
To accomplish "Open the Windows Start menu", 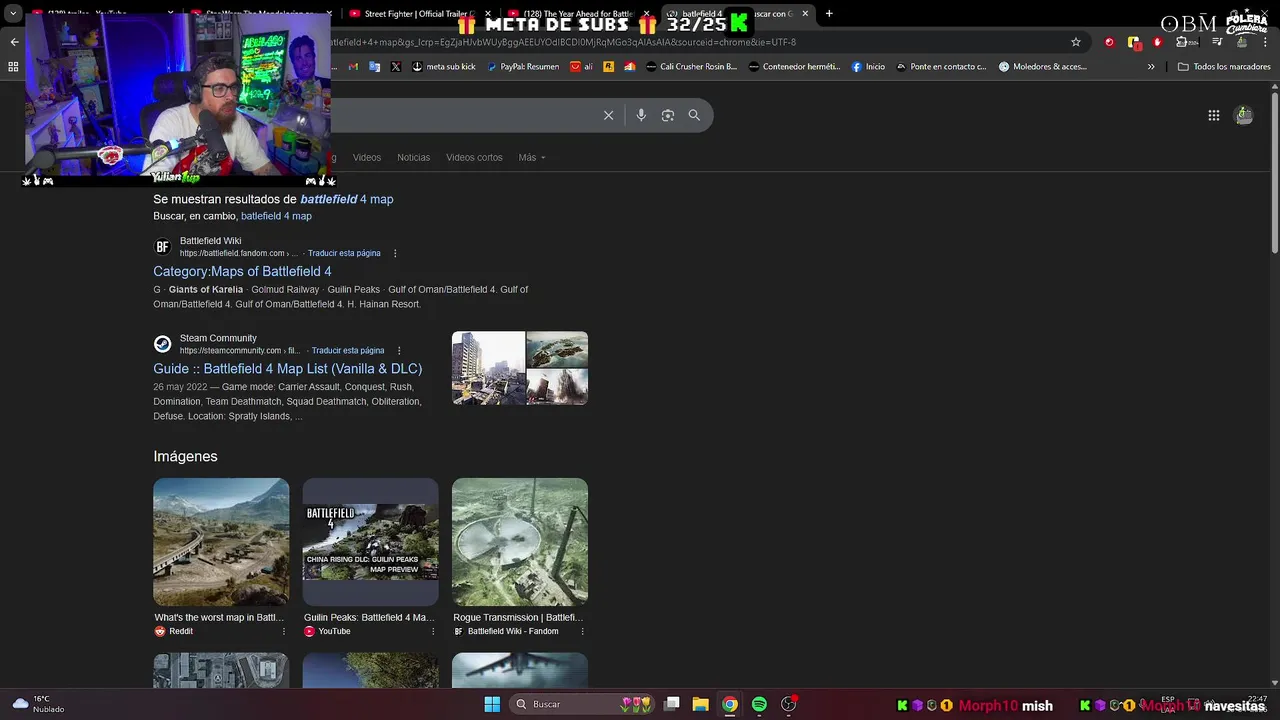I will [x=492, y=704].
